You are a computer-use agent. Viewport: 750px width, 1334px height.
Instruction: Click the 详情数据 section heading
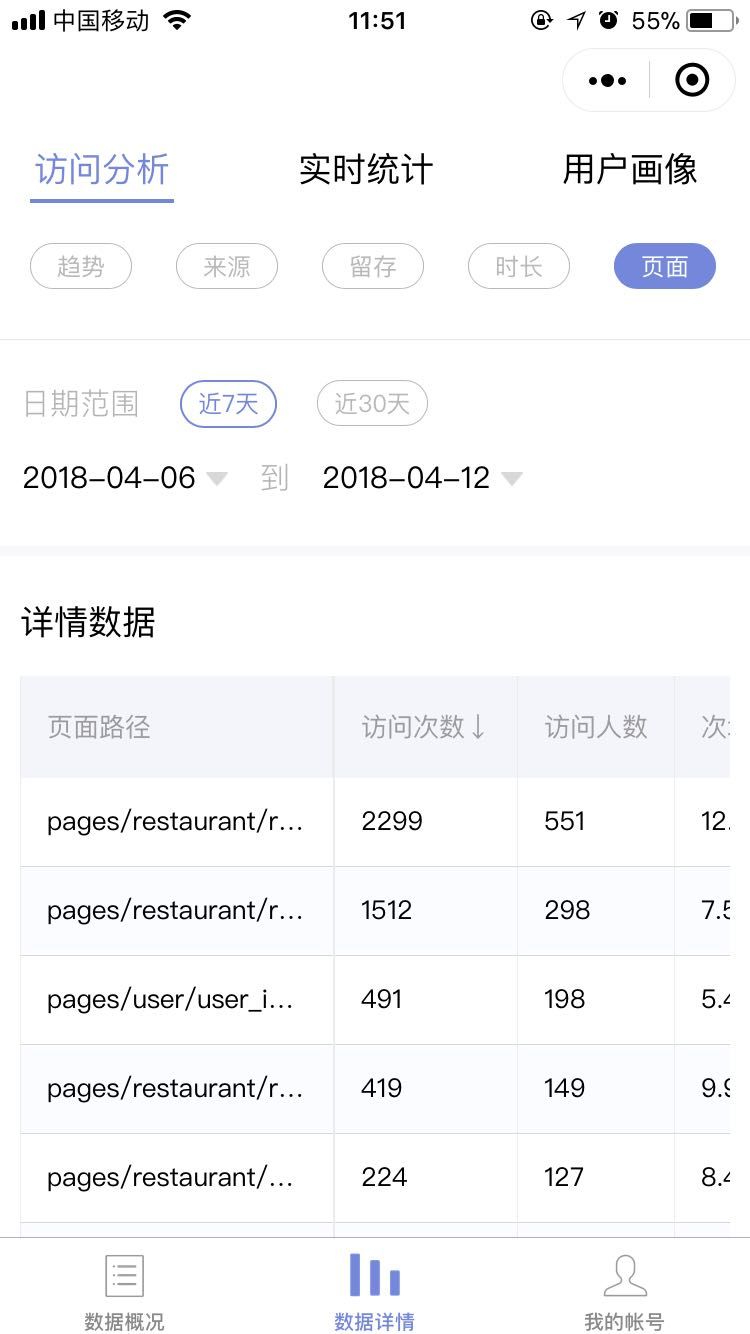(x=89, y=623)
